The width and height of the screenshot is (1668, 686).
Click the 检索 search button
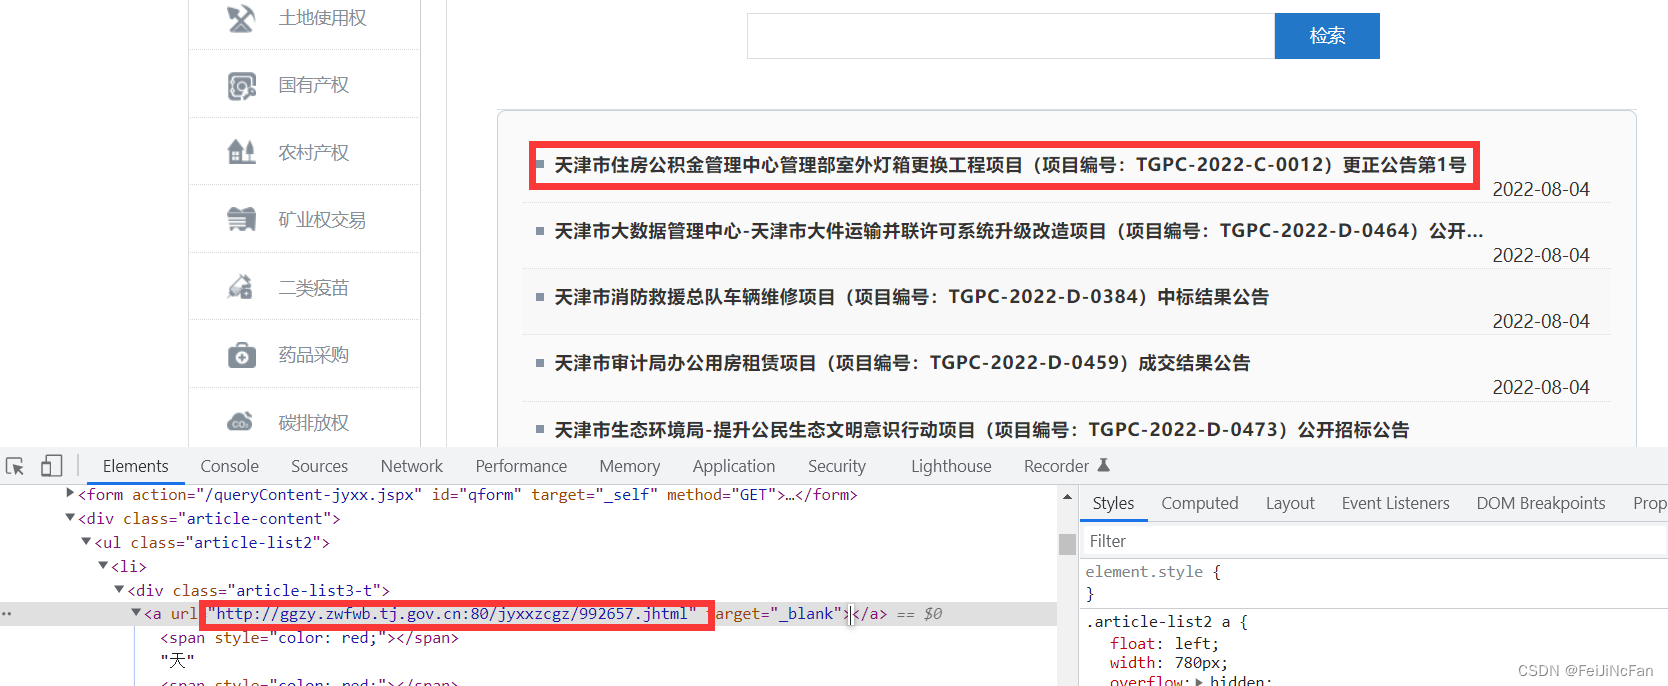(1327, 36)
